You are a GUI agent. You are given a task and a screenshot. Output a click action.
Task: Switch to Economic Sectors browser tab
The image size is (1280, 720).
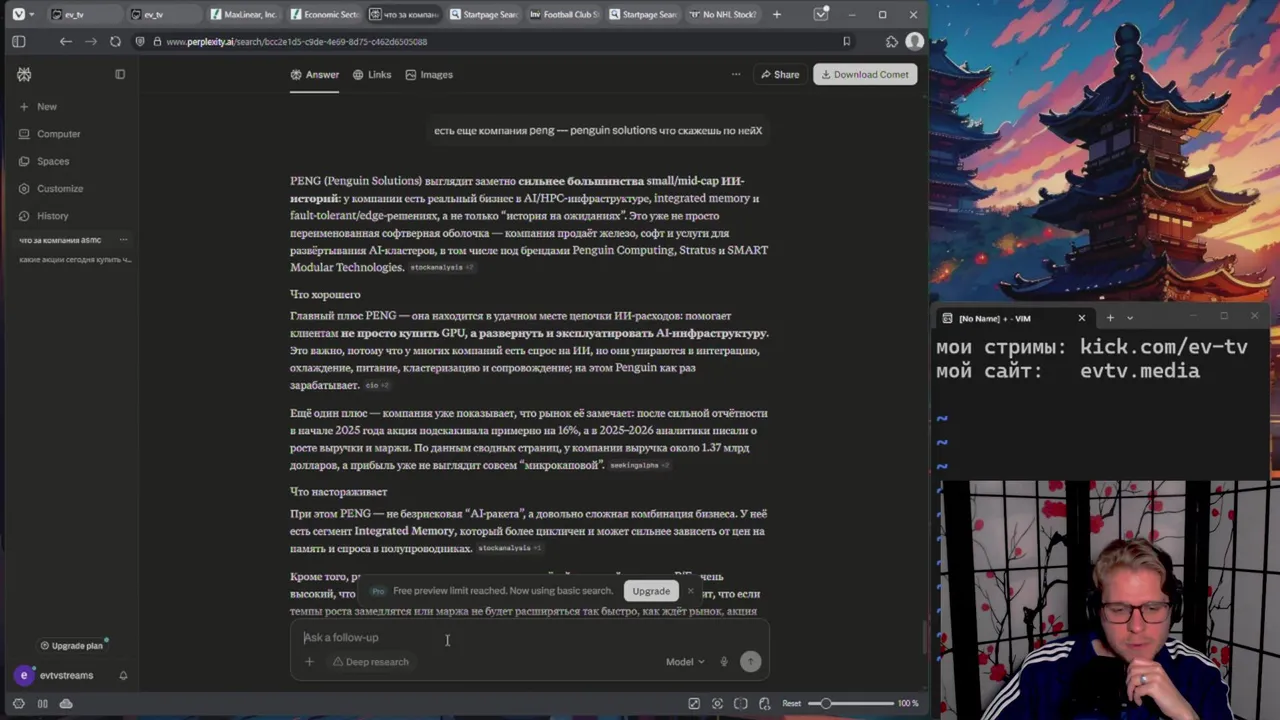[322, 14]
